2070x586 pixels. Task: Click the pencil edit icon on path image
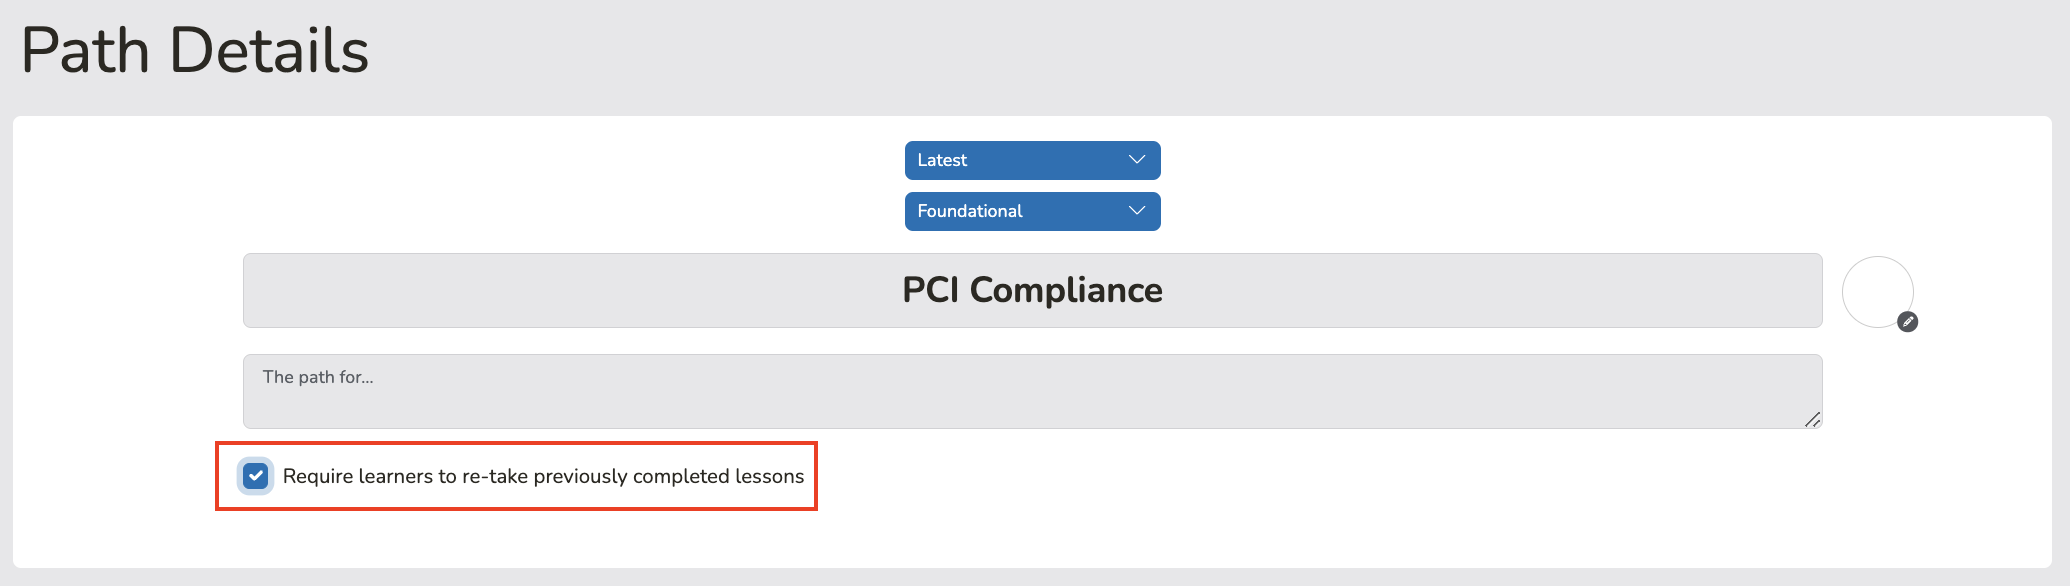1908,321
